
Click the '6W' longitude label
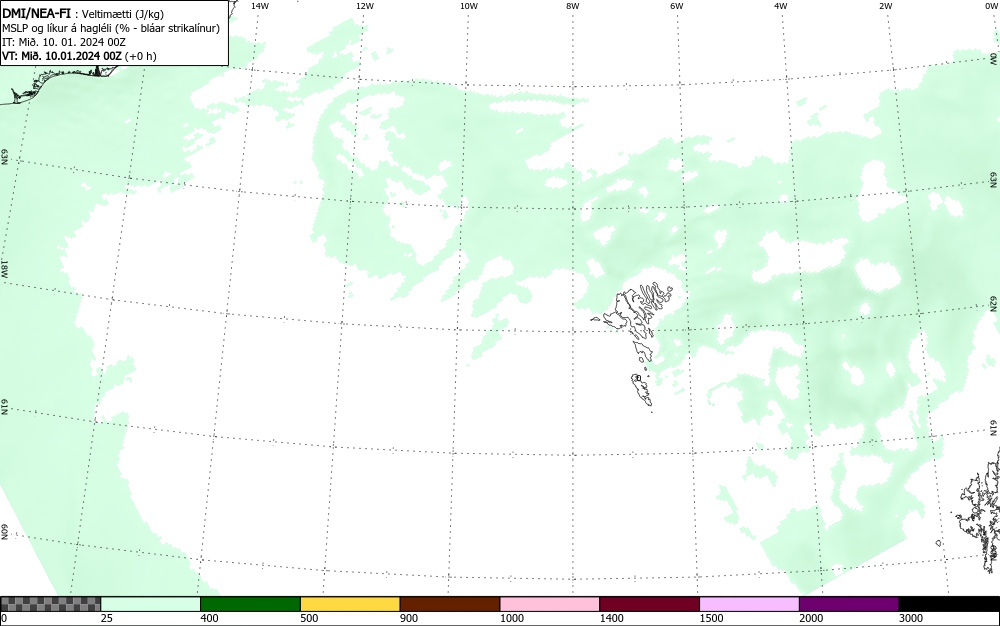click(x=677, y=6)
